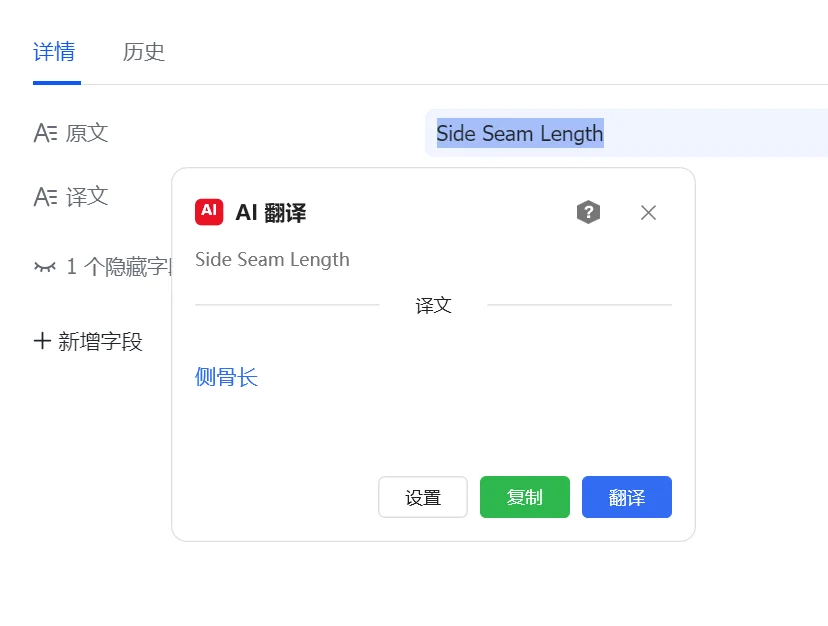
Task: Click the 1 个隐藏字段 text
Action: (120, 267)
